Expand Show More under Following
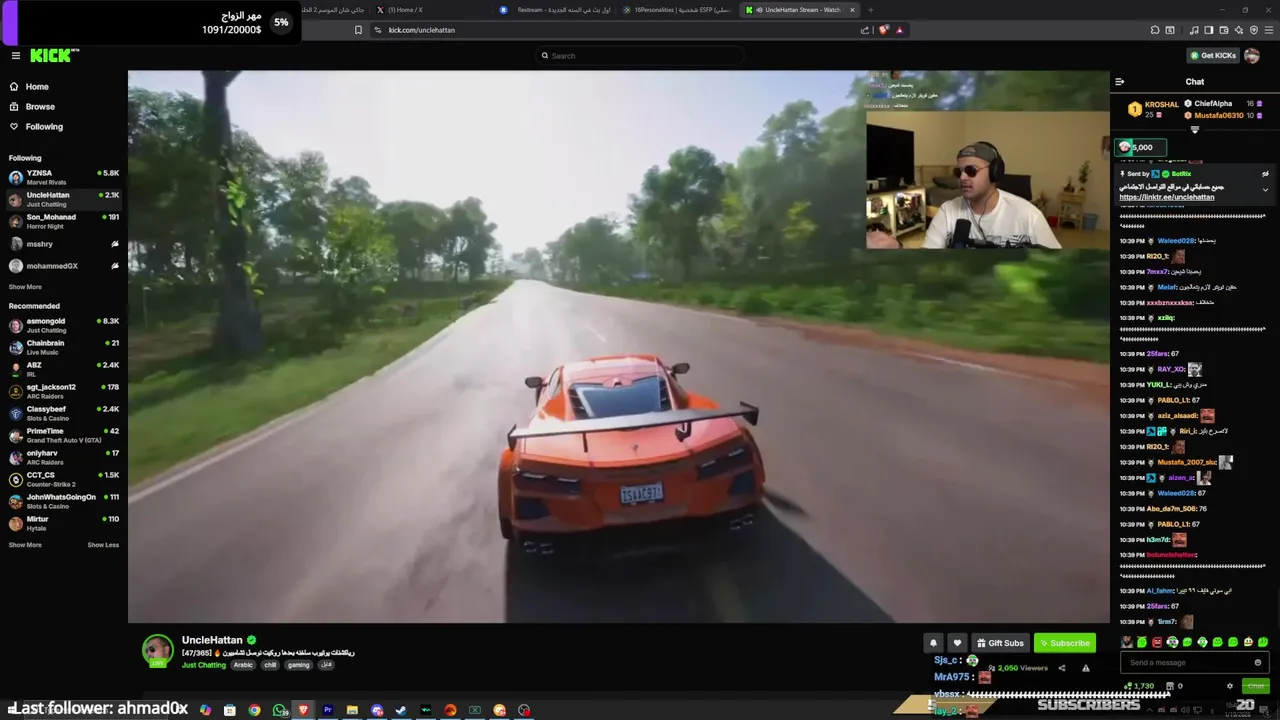The width and height of the screenshot is (1280, 720). (x=25, y=287)
